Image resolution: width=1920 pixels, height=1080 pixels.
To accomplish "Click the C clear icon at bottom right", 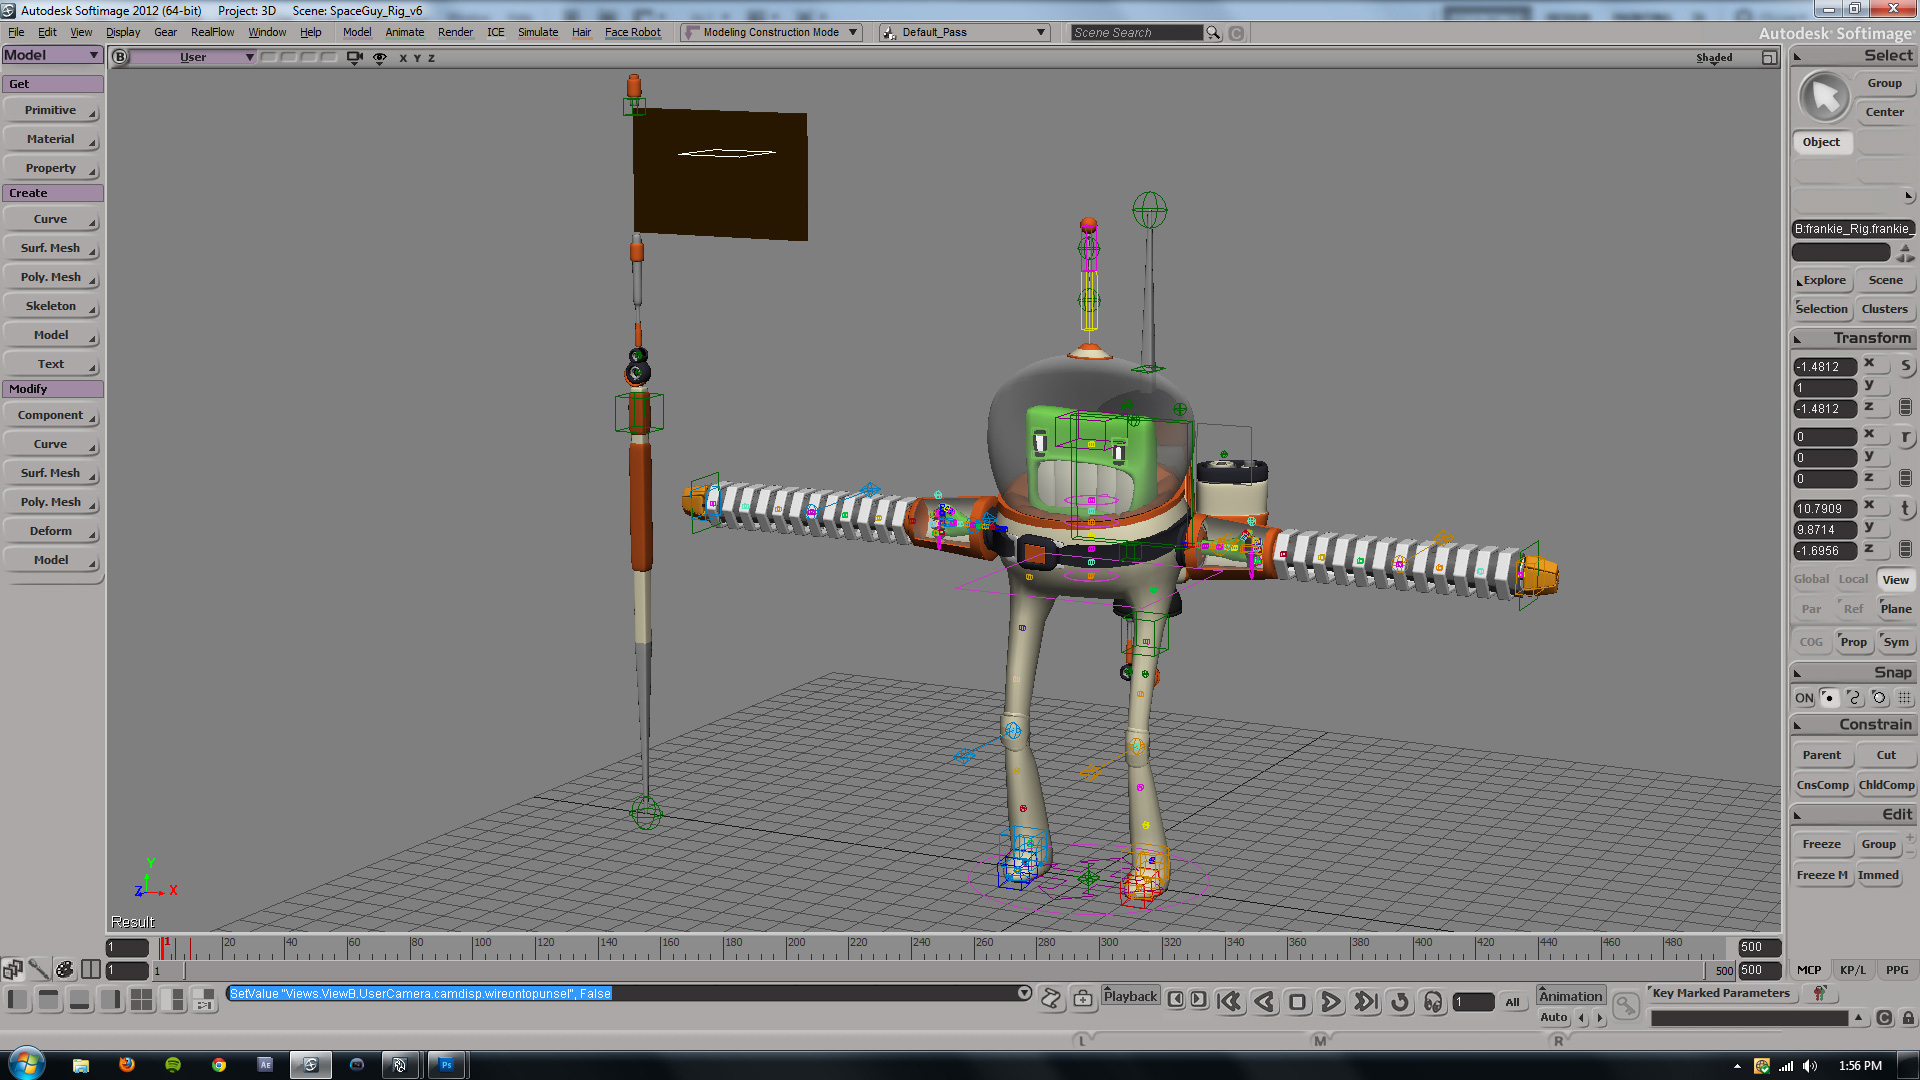I will 1884,1017.
